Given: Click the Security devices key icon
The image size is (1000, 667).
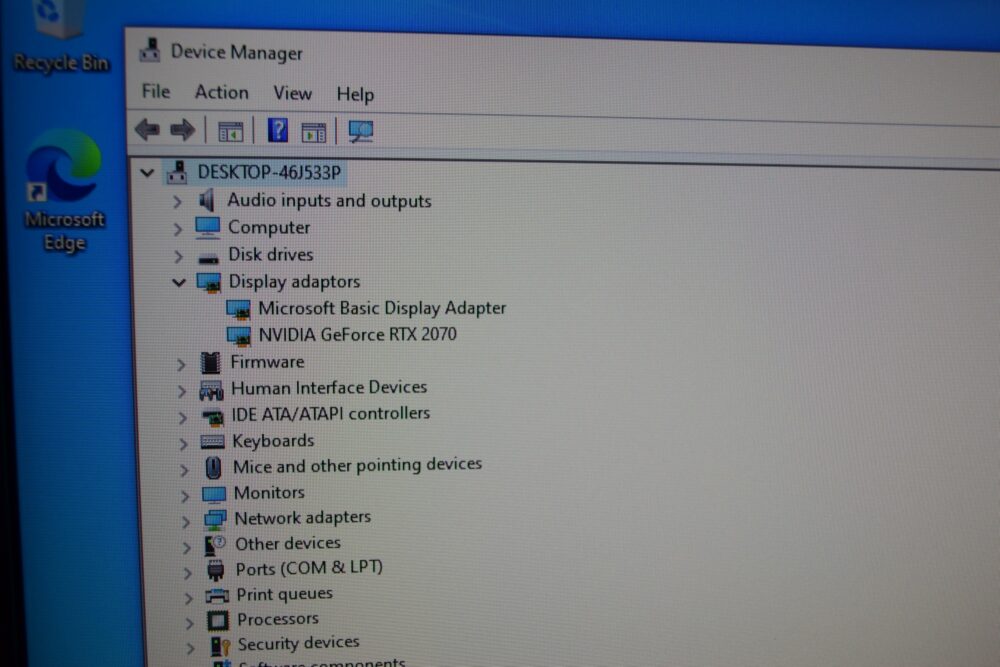Looking at the screenshot, I should [x=220, y=646].
